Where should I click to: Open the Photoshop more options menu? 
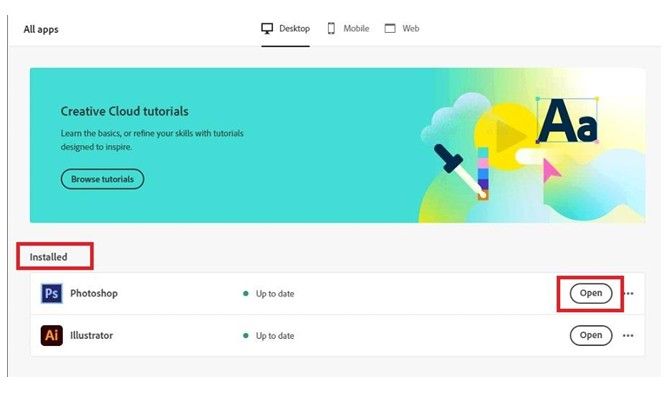click(628, 294)
